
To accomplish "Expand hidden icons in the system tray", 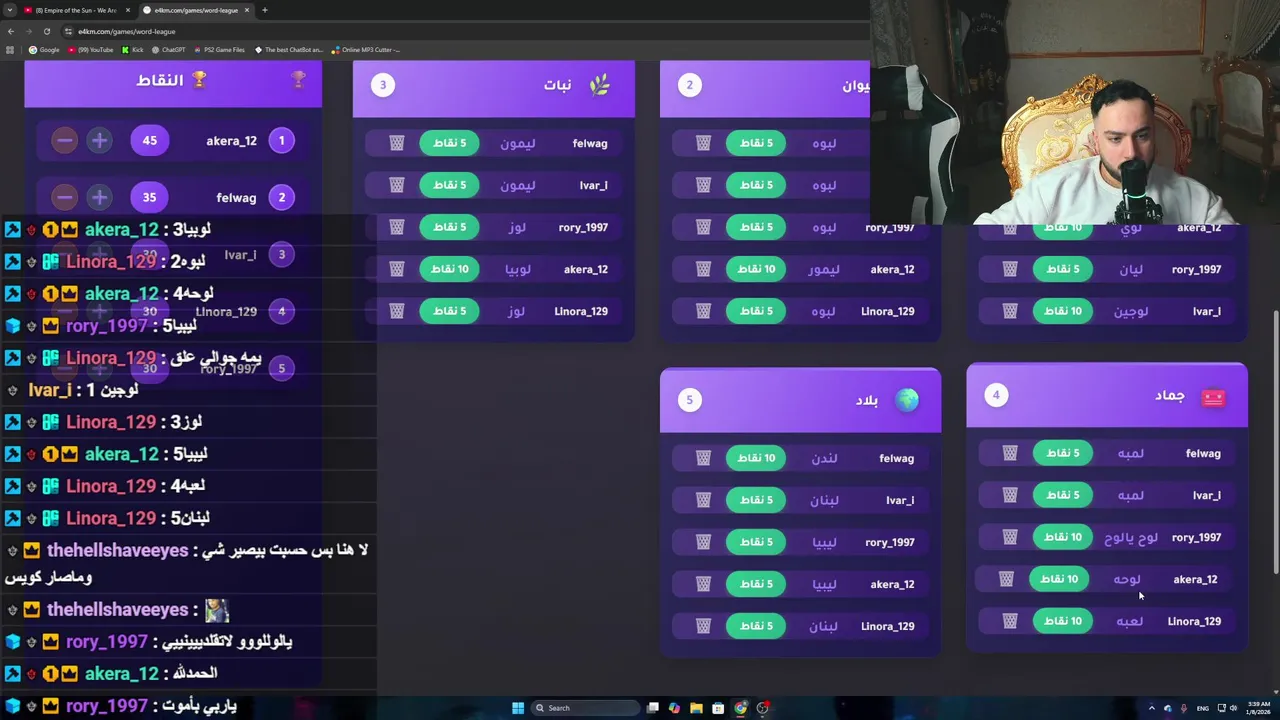I will pyautogui.click(x=1151, y=708).
